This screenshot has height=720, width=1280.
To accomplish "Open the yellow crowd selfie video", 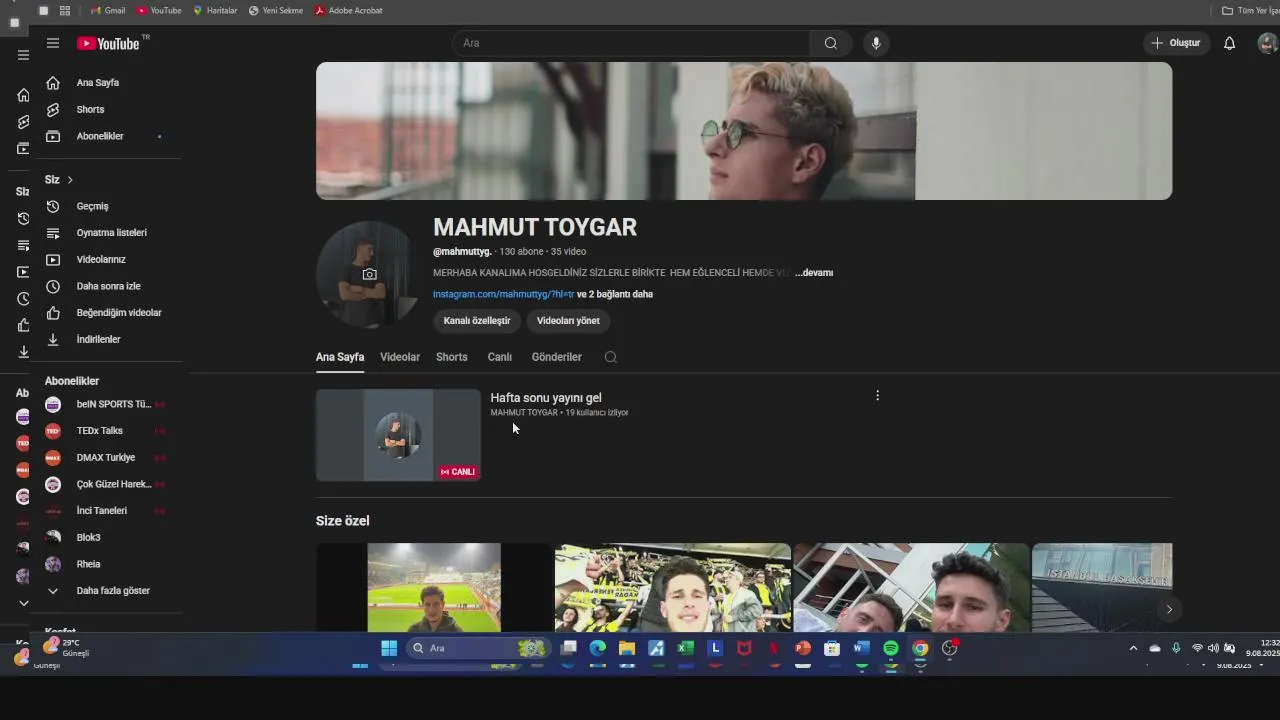I will point(673,587).
